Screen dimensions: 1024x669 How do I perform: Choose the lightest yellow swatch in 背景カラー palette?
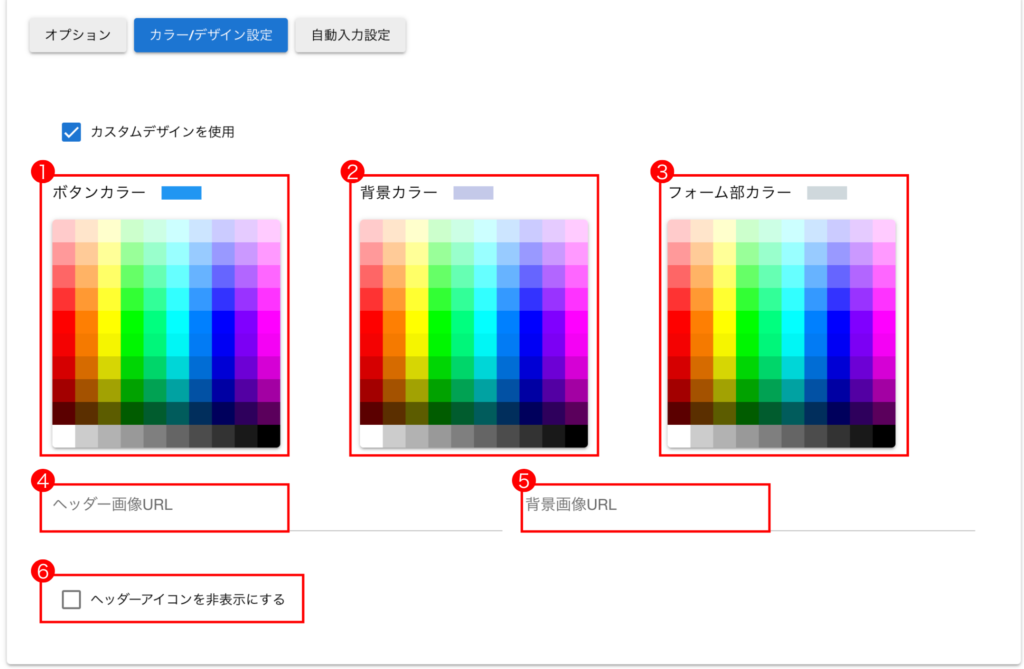point(417,230)
